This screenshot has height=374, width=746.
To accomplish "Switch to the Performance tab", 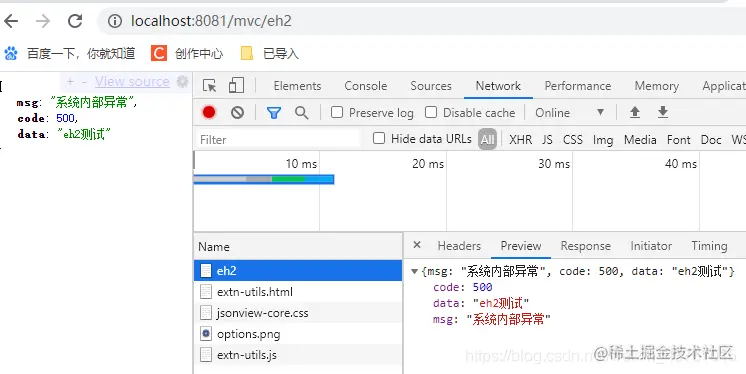I will (578, 86).
